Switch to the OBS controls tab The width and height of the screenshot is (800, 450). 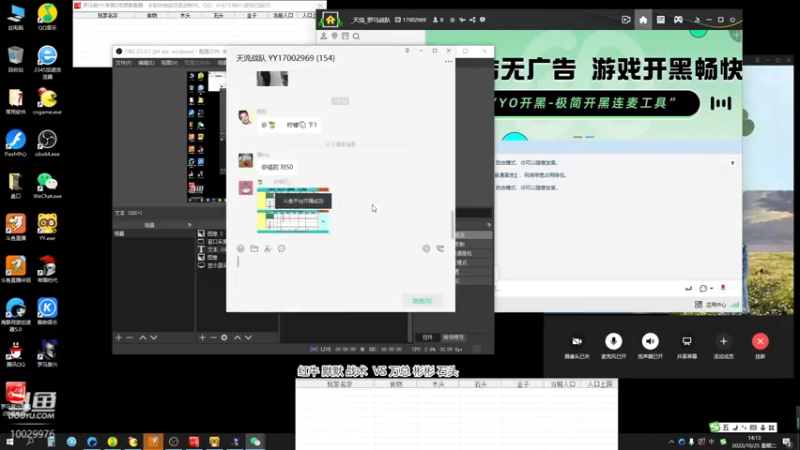tap(428, 337)
